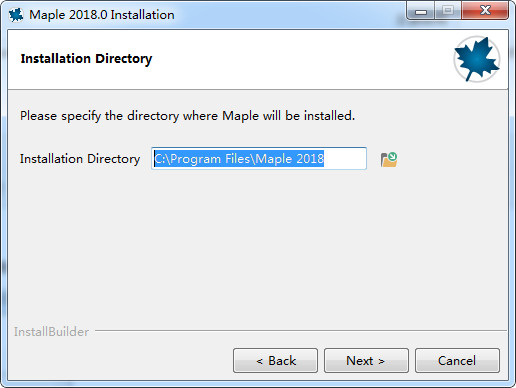Image resolution: width=516 pixels, height=388 pixels.
Task: Click the empty gray area below directory field
Action: click(x=258, y=247)
